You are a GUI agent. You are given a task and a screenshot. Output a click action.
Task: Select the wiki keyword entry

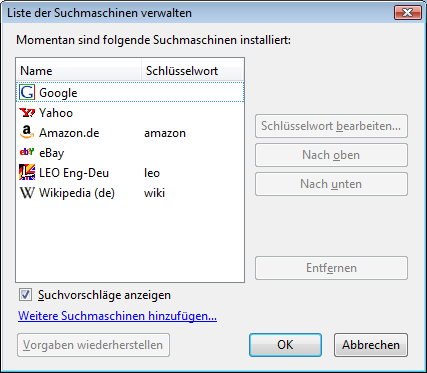click(x=154, y=193)
